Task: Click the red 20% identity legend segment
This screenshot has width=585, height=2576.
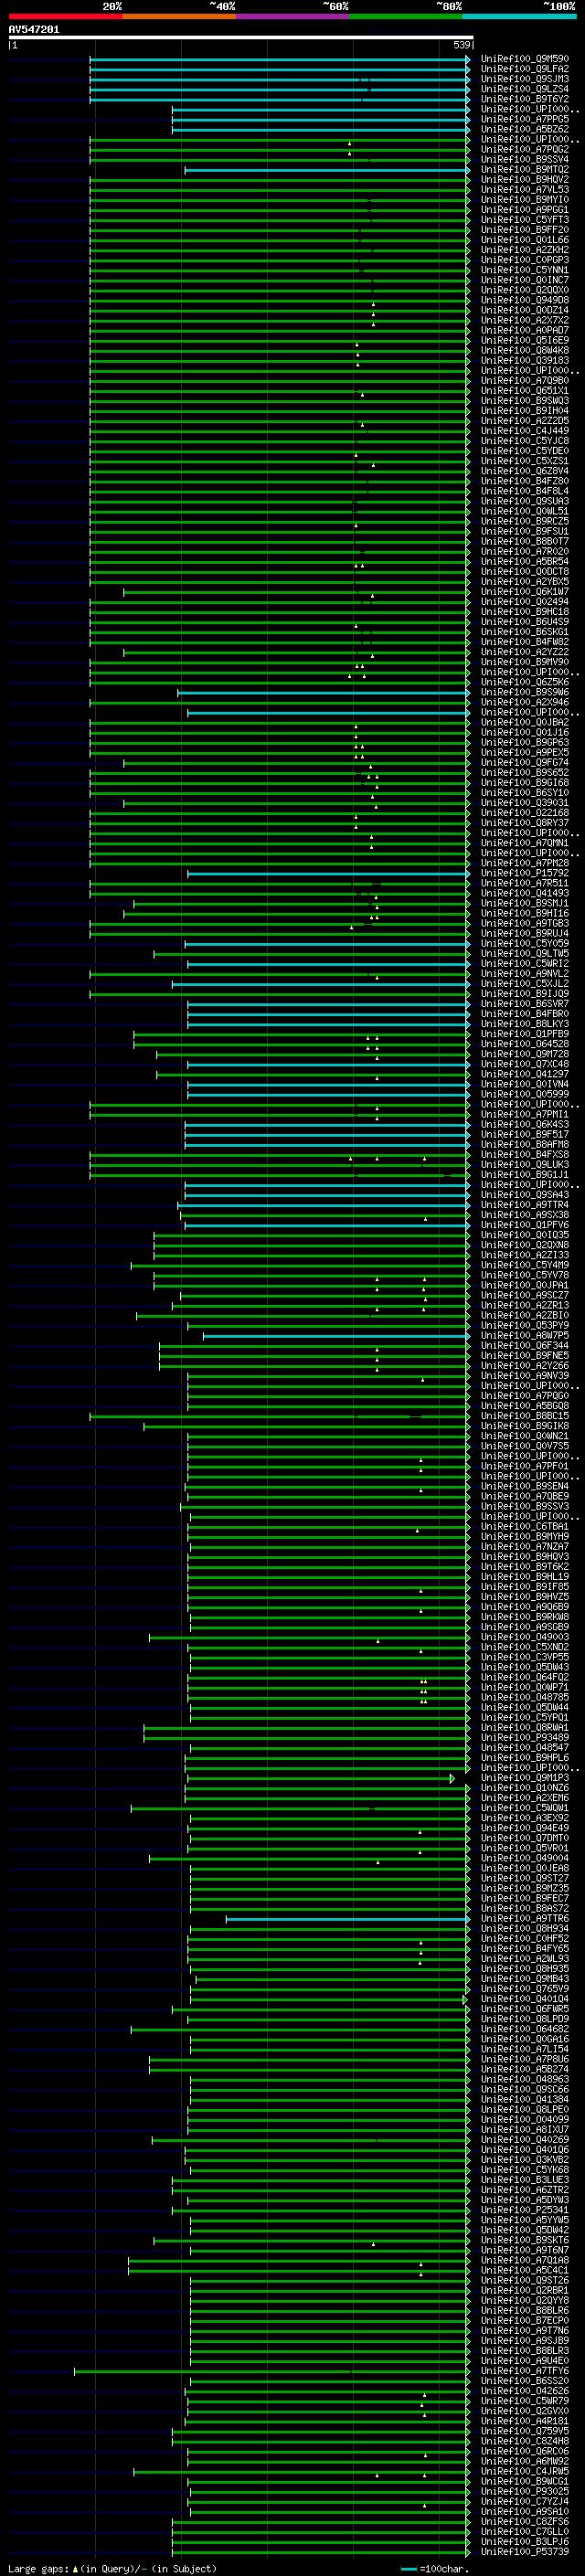Action: click(65, 16)
